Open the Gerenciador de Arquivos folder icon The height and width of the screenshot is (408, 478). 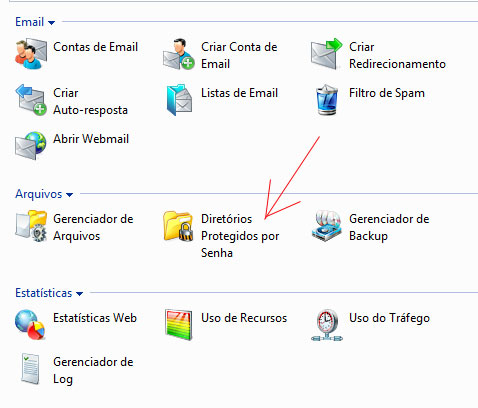31,226
